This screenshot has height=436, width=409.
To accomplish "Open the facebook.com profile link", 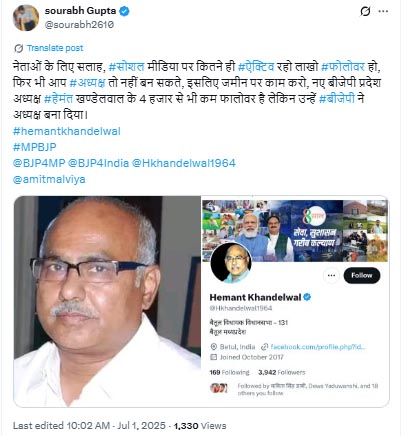I will [x=318, y=347].
